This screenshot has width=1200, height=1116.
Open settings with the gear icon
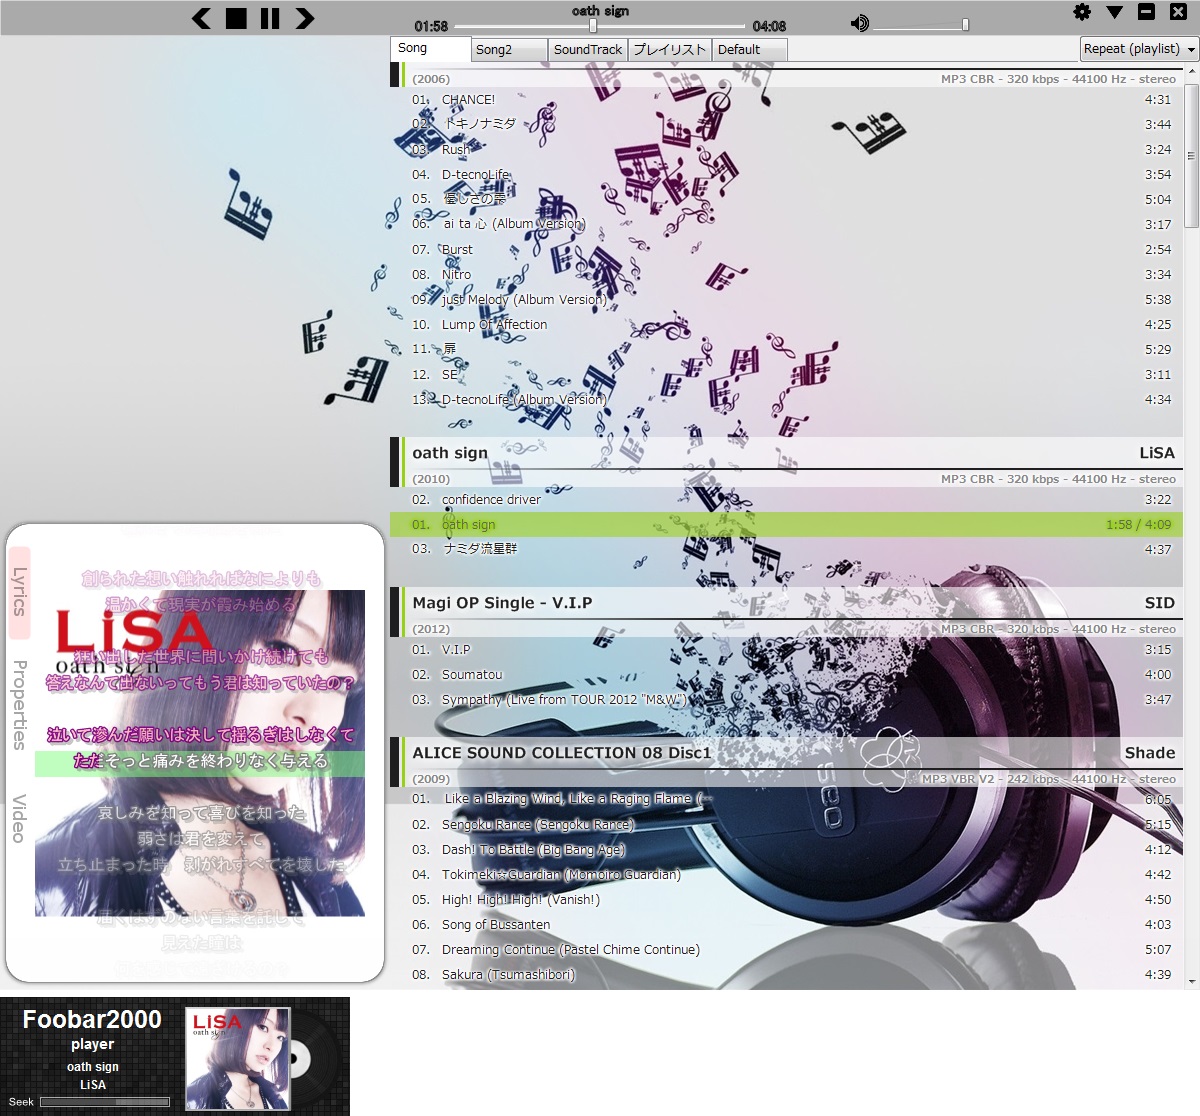click(x=1082, y=12)
